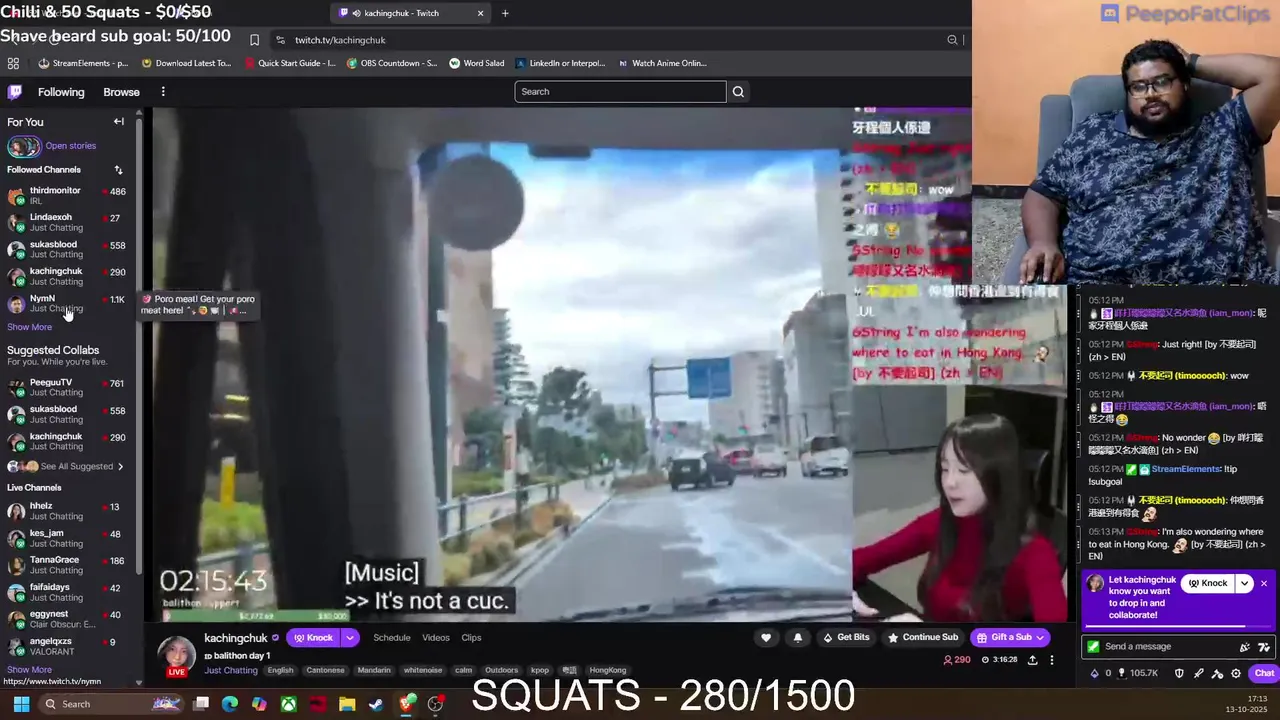The width and height of the screenshot is (1280, 720).
Task: Collapse the For You sidebar
Action: point(119,122)
